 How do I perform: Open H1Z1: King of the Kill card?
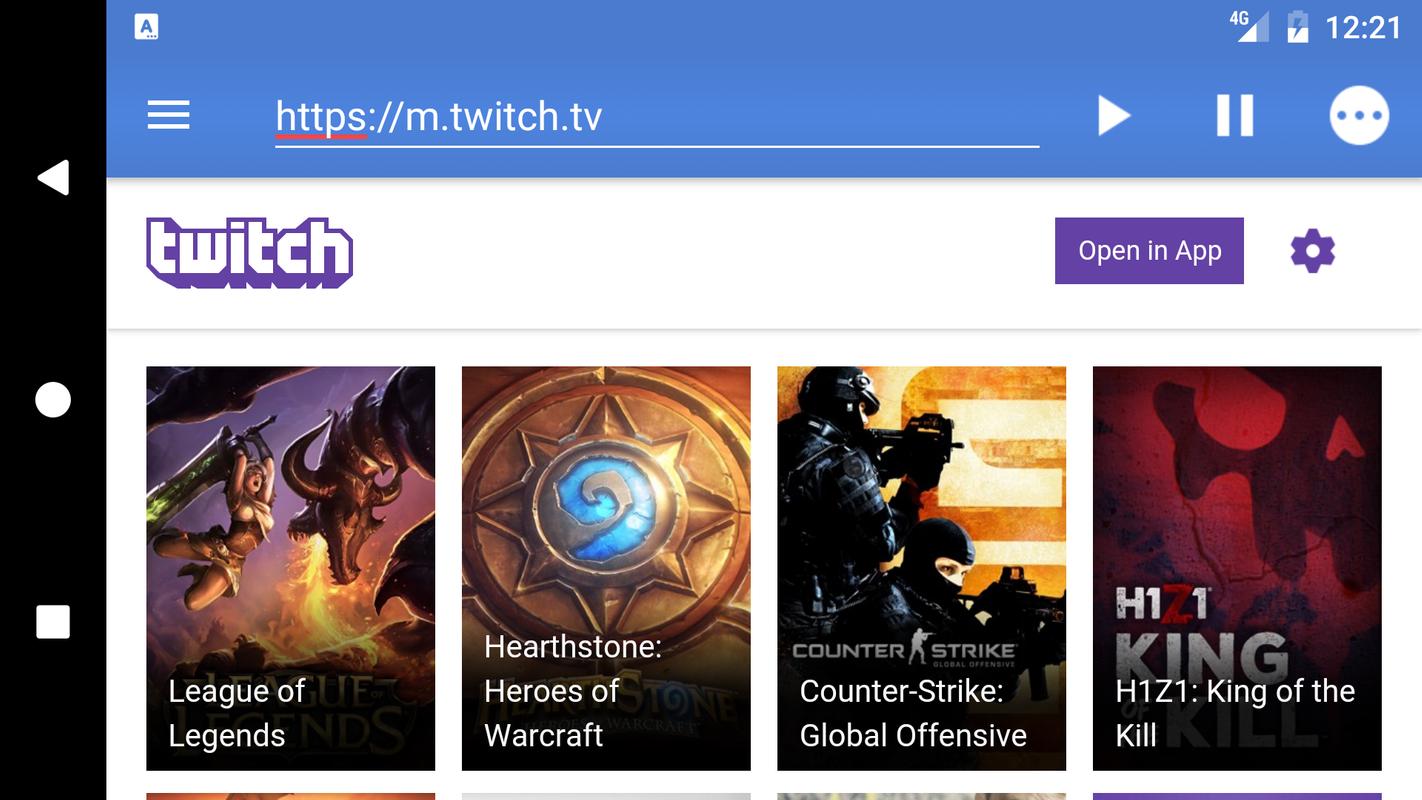coord(1237,568)
